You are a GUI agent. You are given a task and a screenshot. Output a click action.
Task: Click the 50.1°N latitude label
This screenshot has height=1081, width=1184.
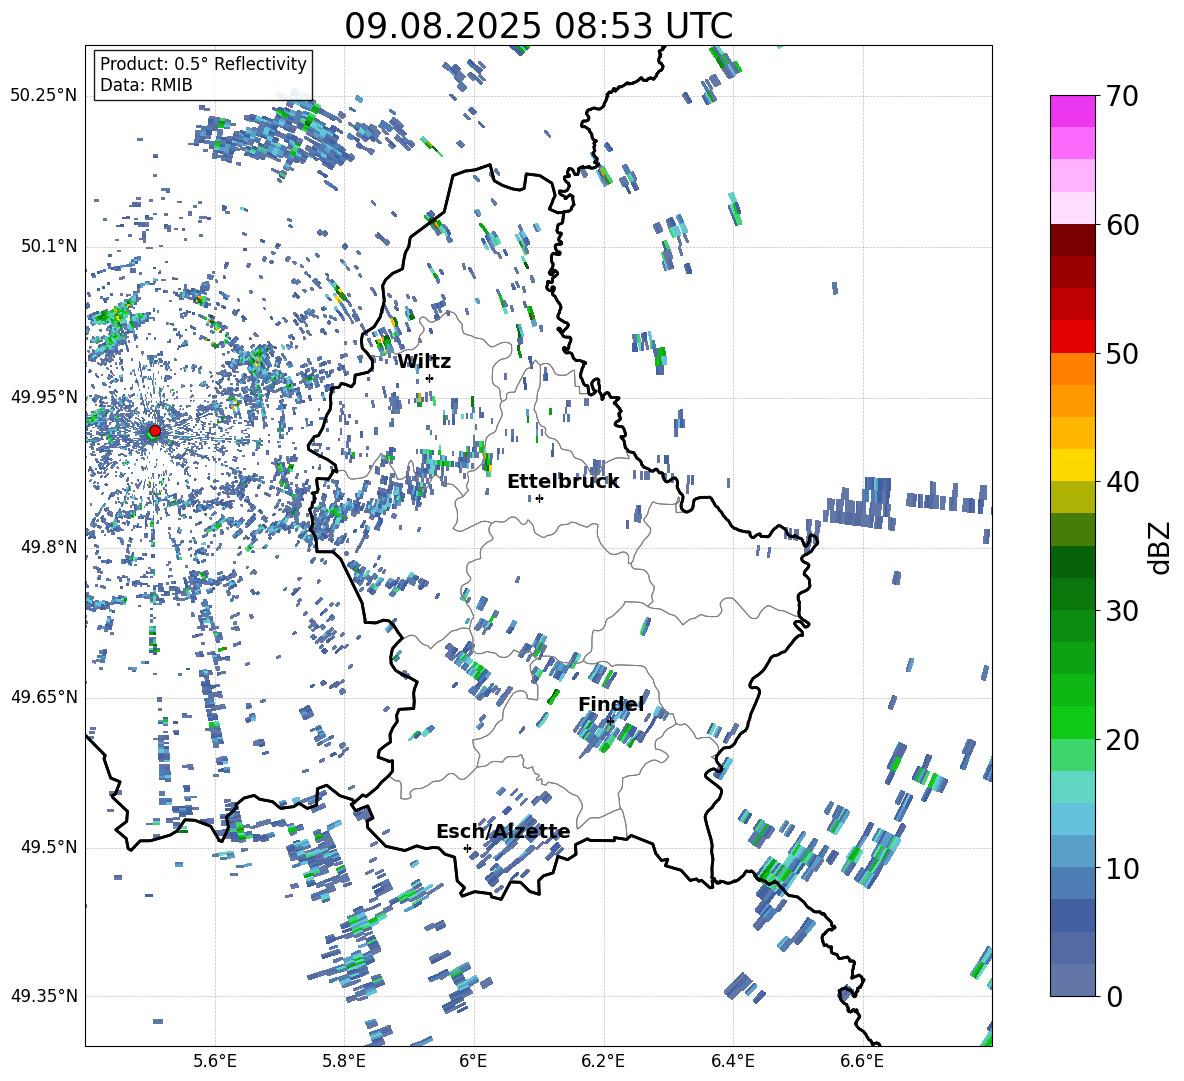tap(49, 246)
